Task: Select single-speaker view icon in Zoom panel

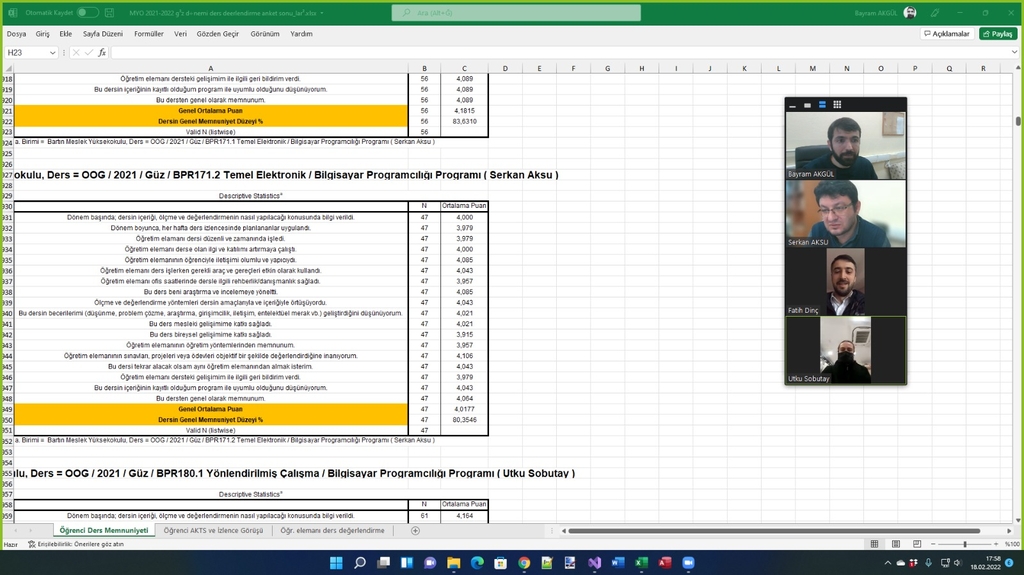Action: click(x=807, y=104)
